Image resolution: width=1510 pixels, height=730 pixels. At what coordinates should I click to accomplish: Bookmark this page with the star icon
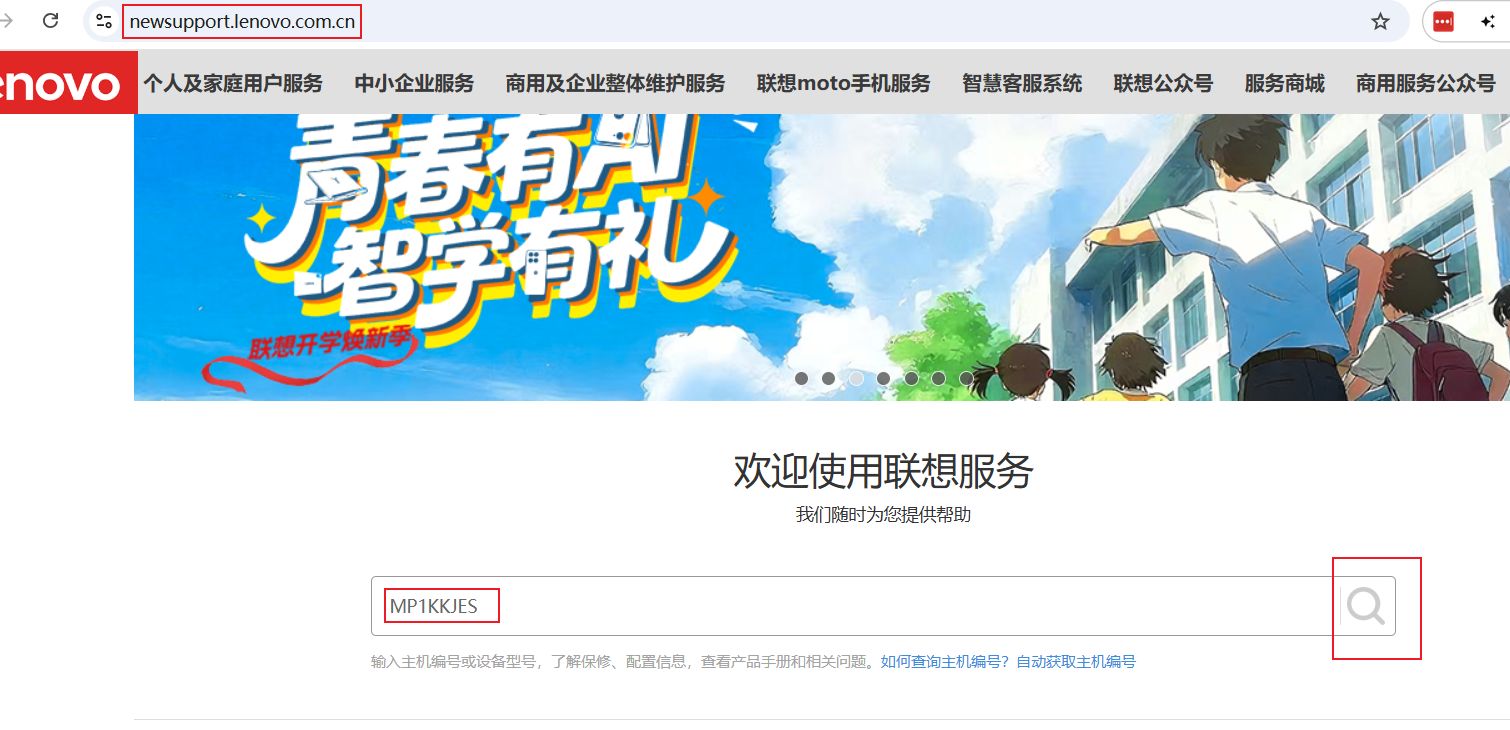1380,21
